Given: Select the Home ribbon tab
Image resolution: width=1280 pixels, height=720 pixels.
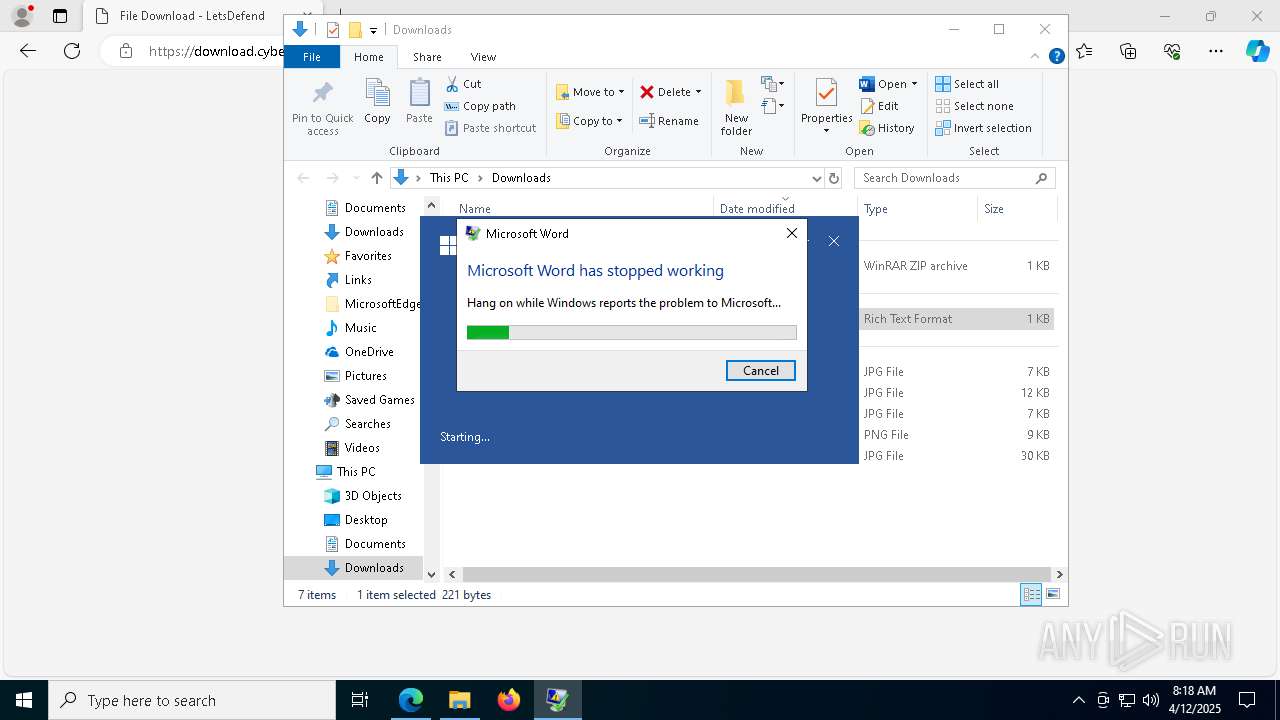Looking at the screenshot, I should pos(368,57).
